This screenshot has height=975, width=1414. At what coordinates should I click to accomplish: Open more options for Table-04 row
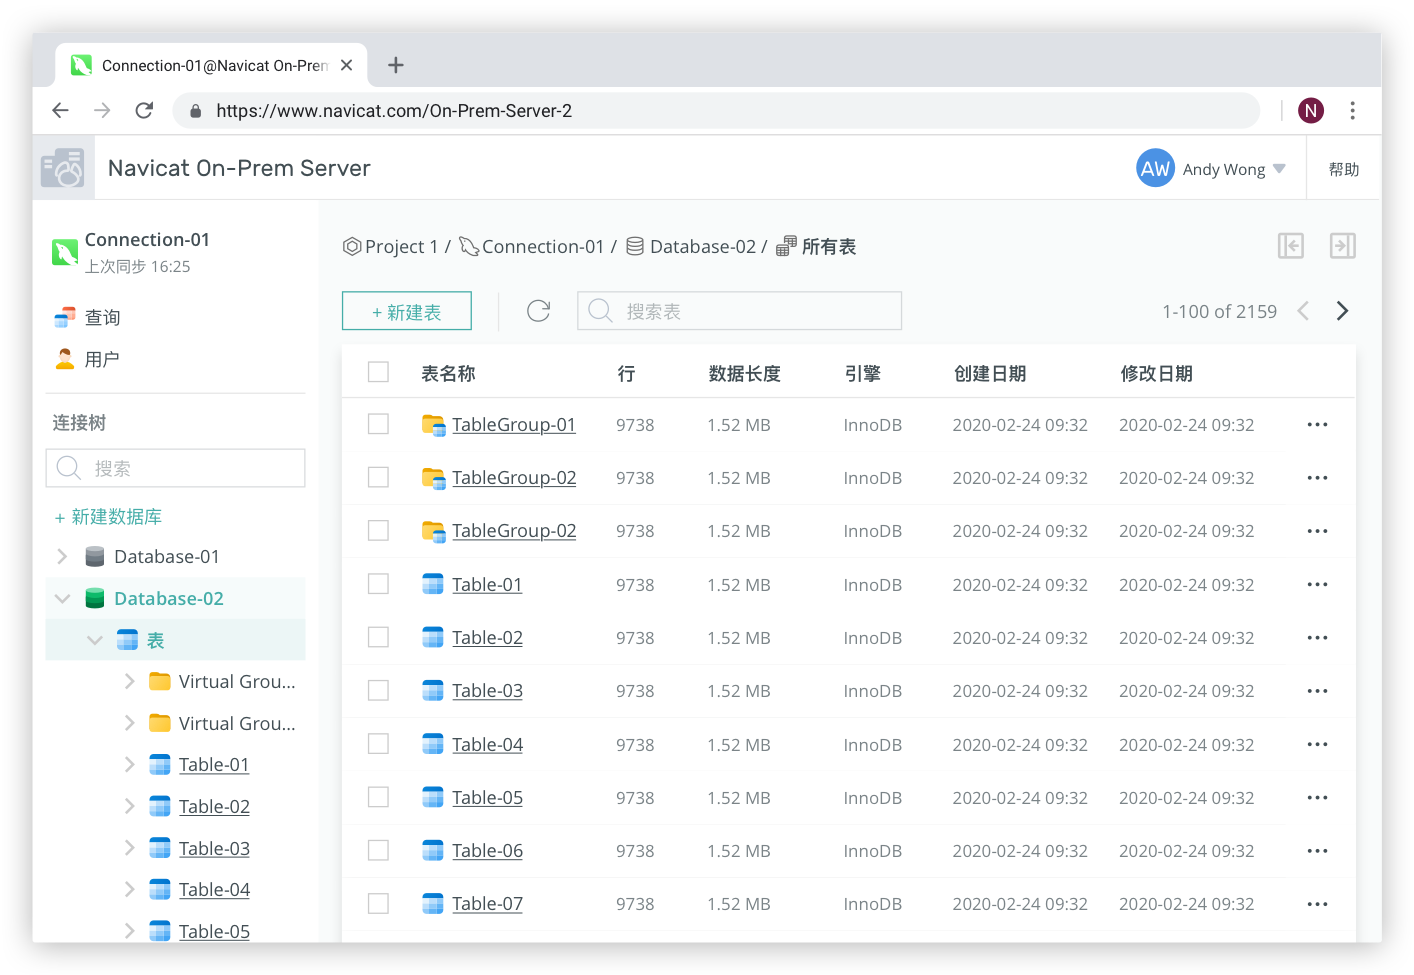(x=1317, y=744)
